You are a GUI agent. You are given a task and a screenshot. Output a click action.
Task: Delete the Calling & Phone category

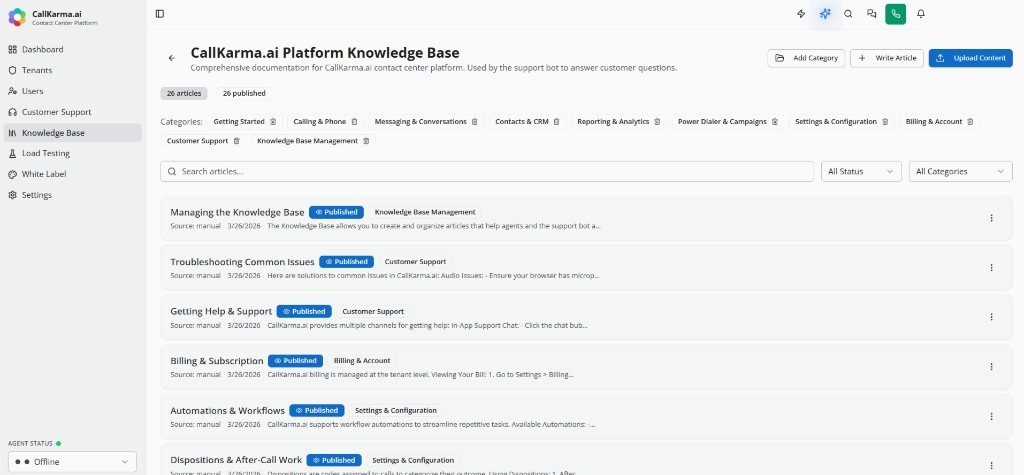[x=354, y=122]
